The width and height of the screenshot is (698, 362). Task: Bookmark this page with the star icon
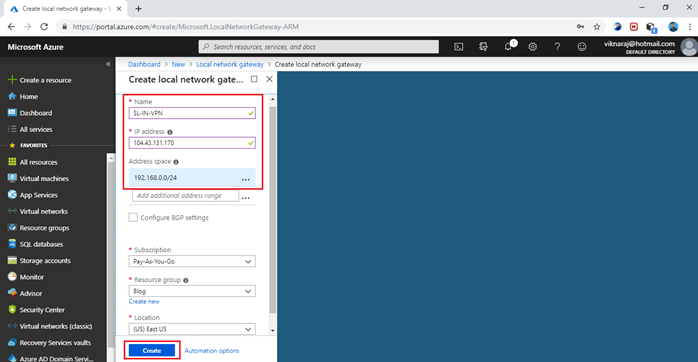coord(597,27)
